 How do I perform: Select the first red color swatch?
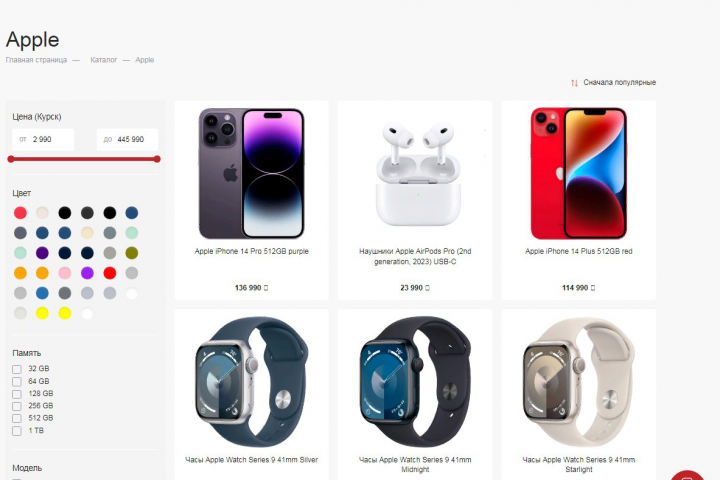pyautogui.click(x=20, y=213)
